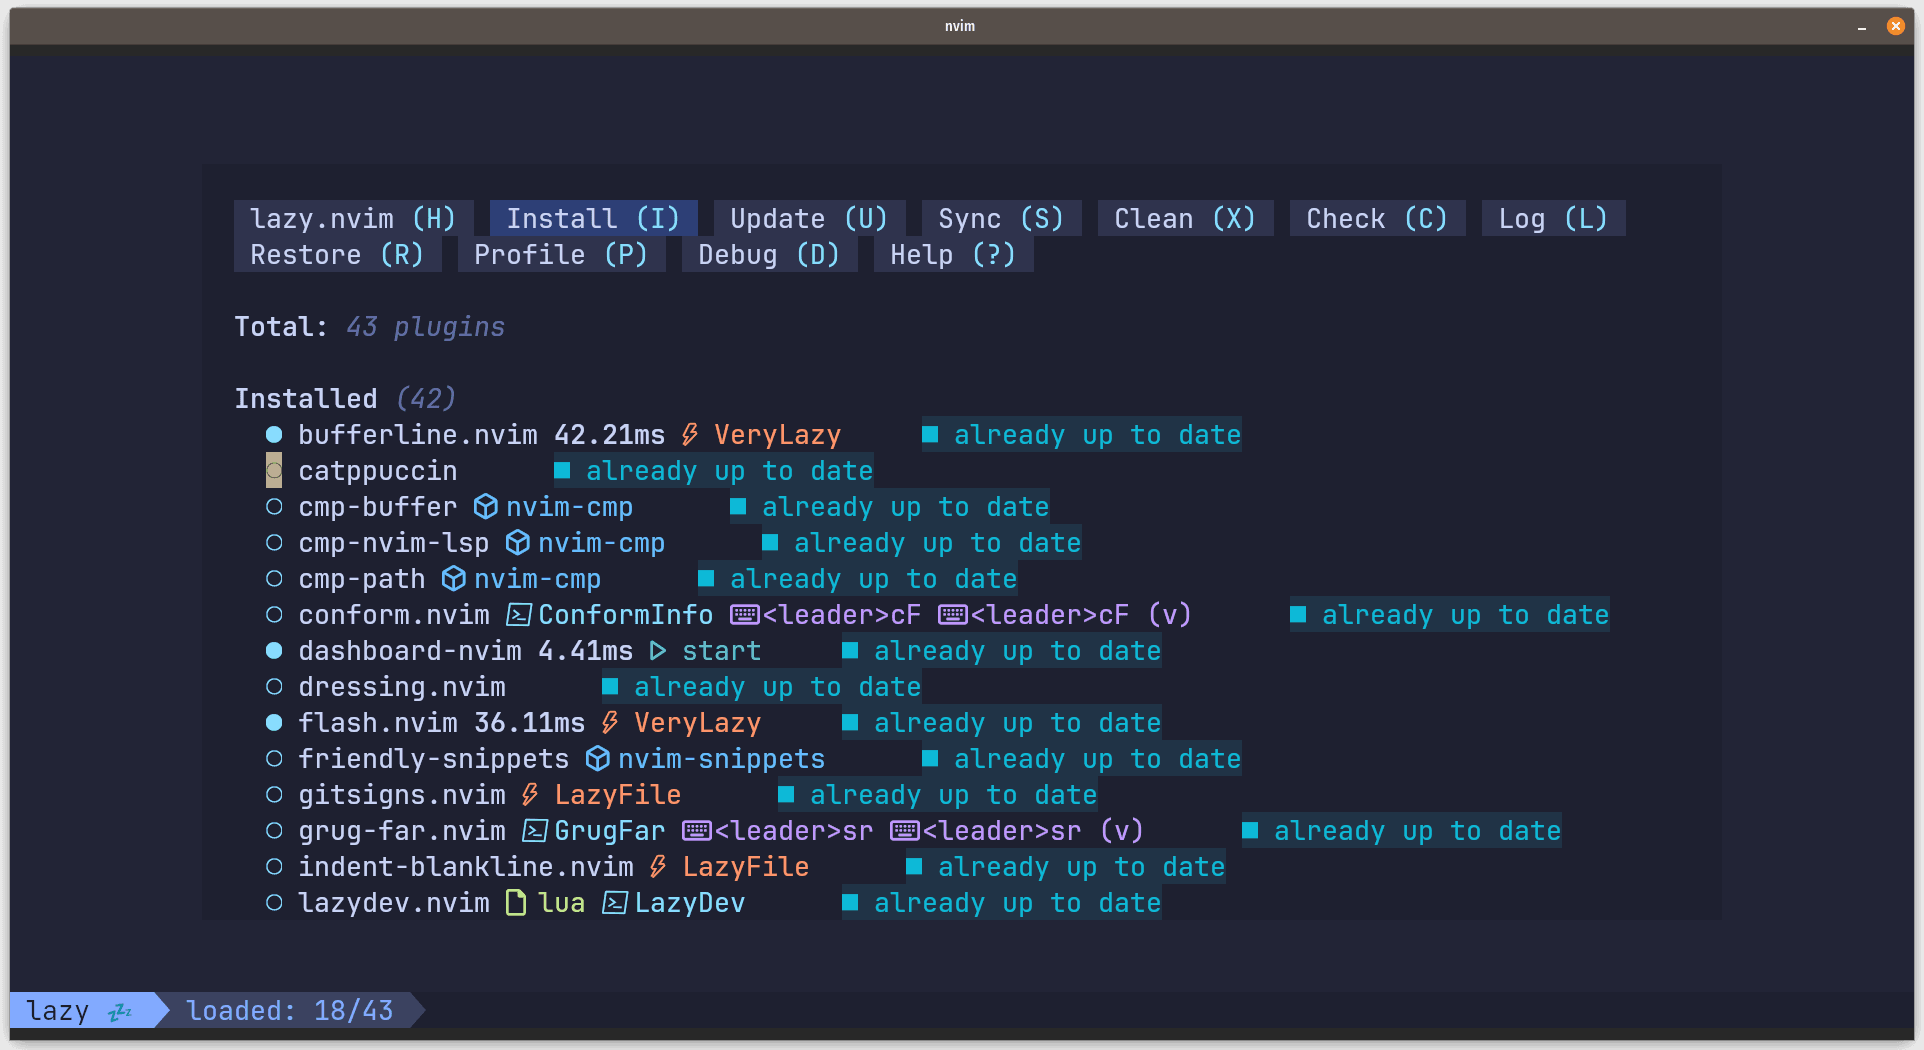Click the unloaded circle beside cmp-buffer
Screen dimensions: 1924x1050
[274, 506]
